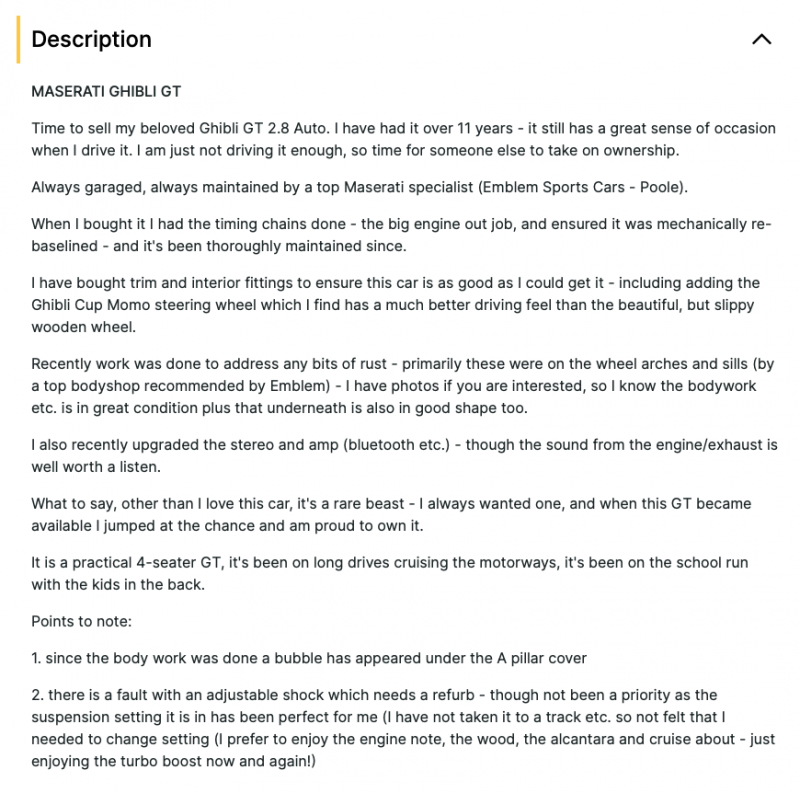Image resolution: width=800 pixels, height=793 pixels.
Task: Click the 'top bodyshop recommended by Emblem' text
Action: click(187, 386)
